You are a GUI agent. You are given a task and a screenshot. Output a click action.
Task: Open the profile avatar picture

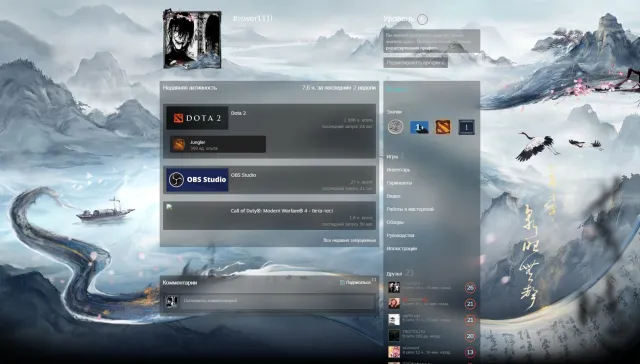coord(192,39)
